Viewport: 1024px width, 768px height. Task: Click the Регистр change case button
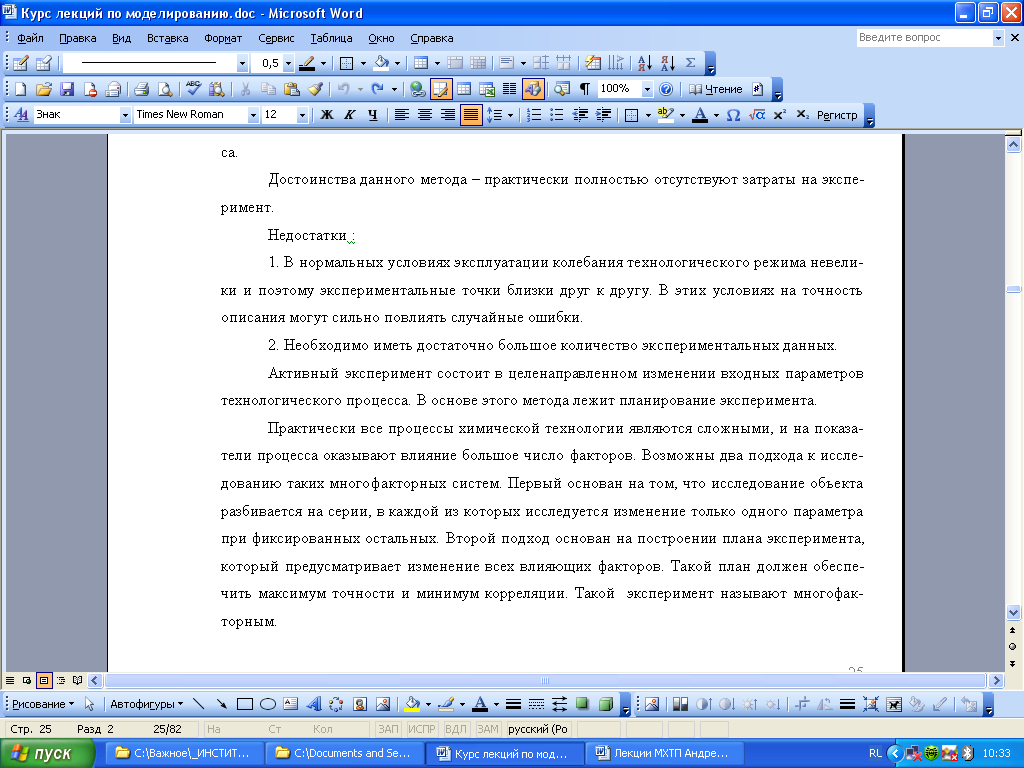pyautogui.click(x=837, y=115)
